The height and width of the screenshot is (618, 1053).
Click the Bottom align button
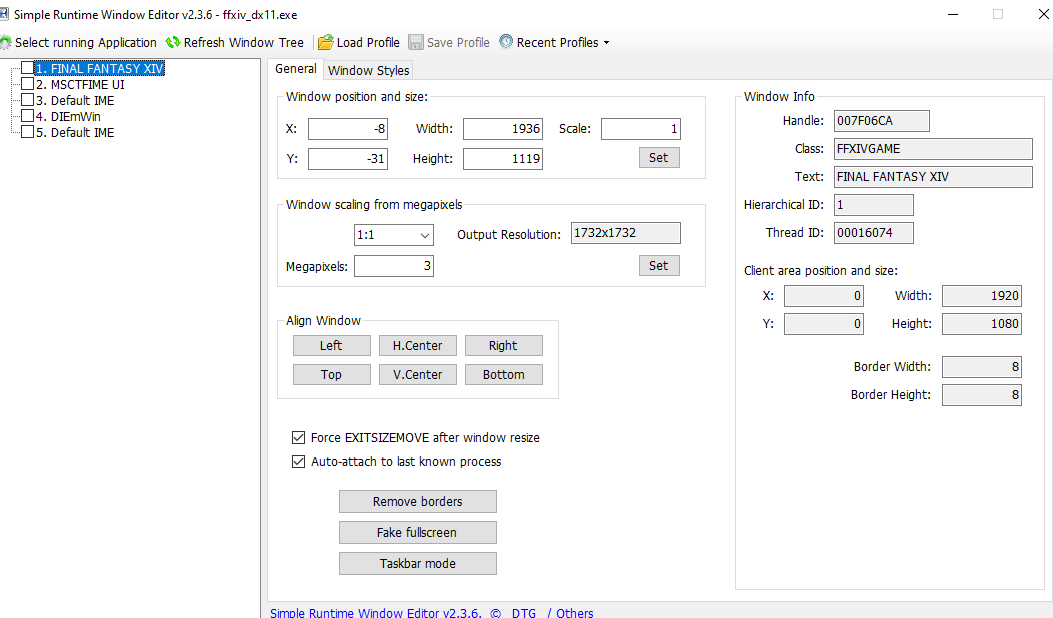coord(503,374)
